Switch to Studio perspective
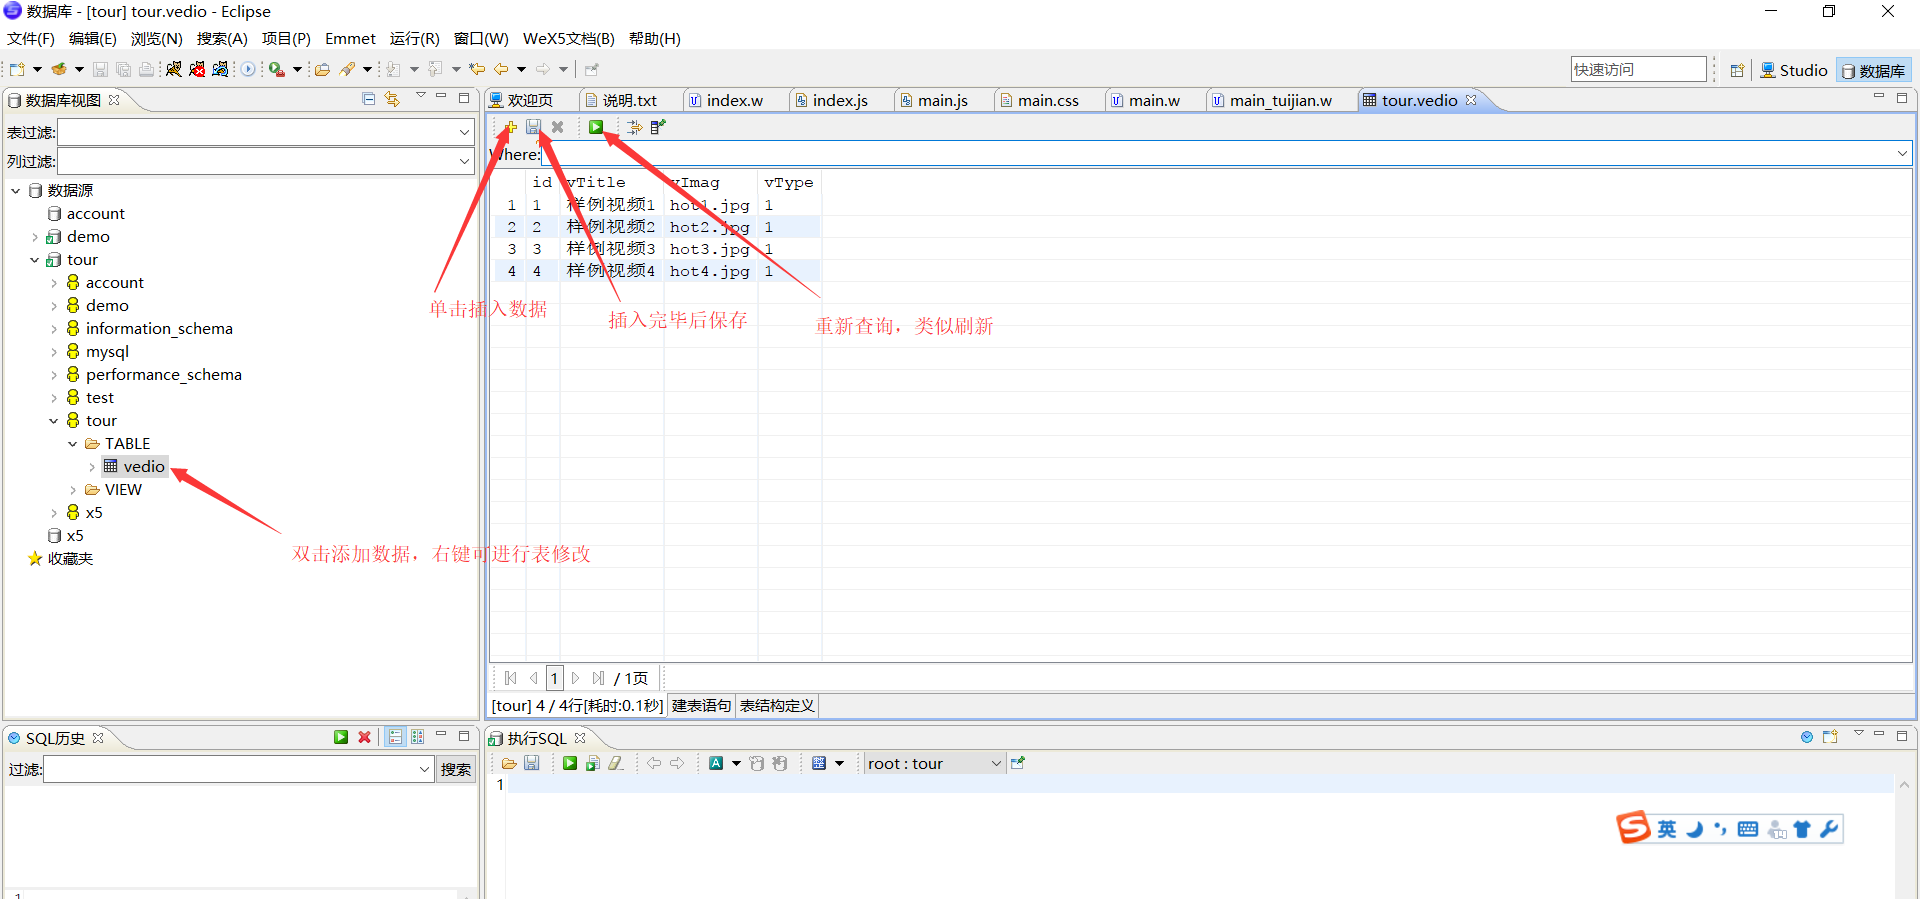The height and width of the screenshot is (899, 1920). [1794, 70]
